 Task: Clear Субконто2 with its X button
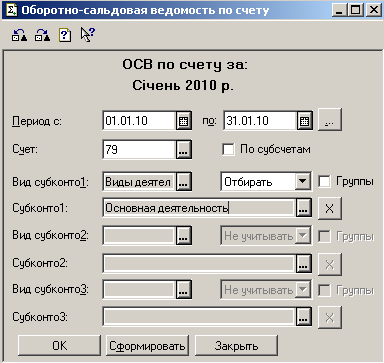(x=330, y=264)
